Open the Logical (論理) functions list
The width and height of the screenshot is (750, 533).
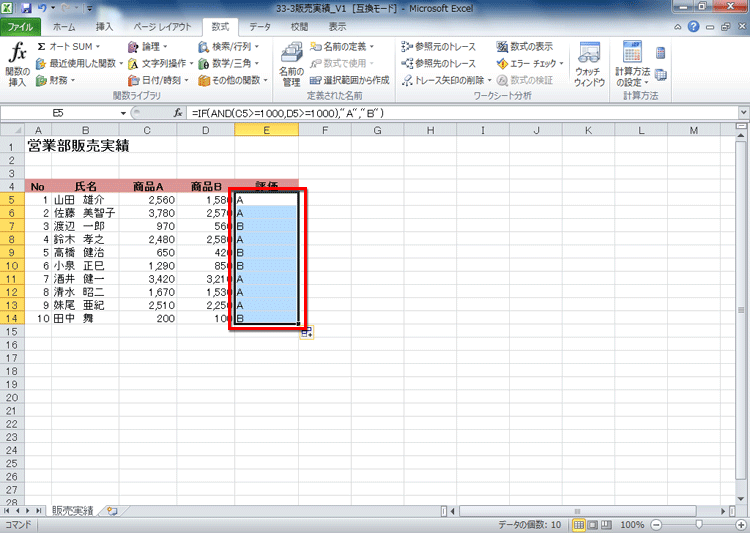pyautogui.click(x=148, y=47)
